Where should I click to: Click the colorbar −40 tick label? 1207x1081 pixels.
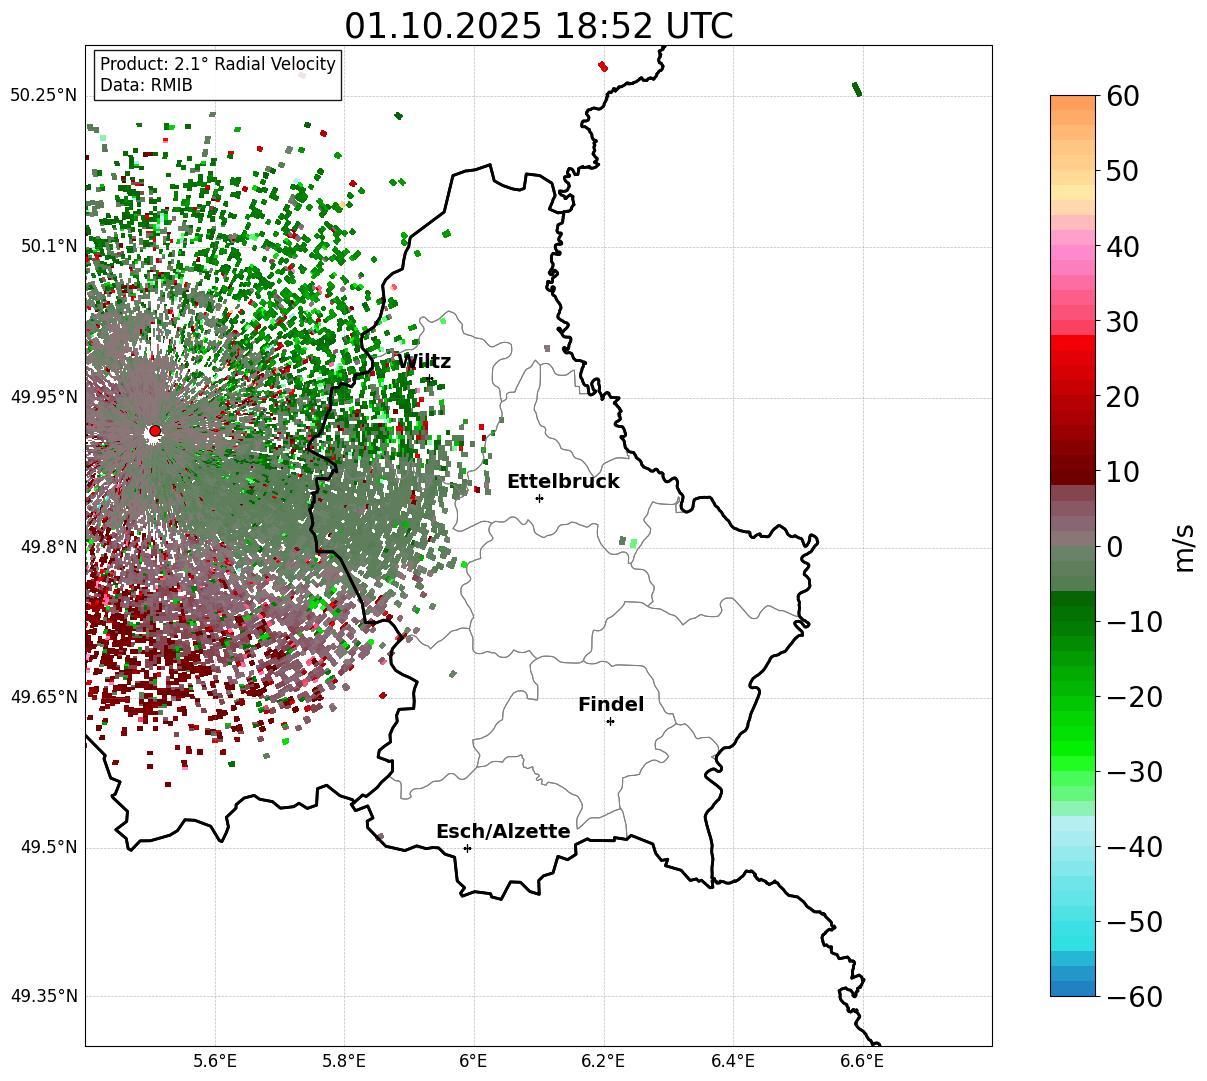1133,847
